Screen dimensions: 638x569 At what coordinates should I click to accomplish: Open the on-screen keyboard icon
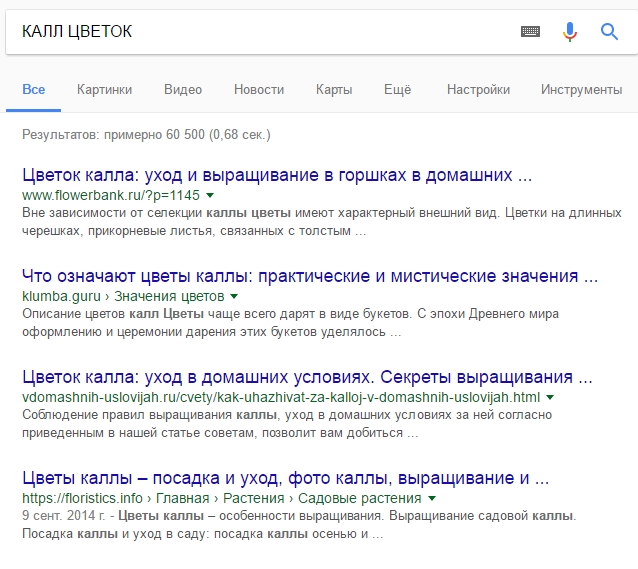[x=530, y=31]
